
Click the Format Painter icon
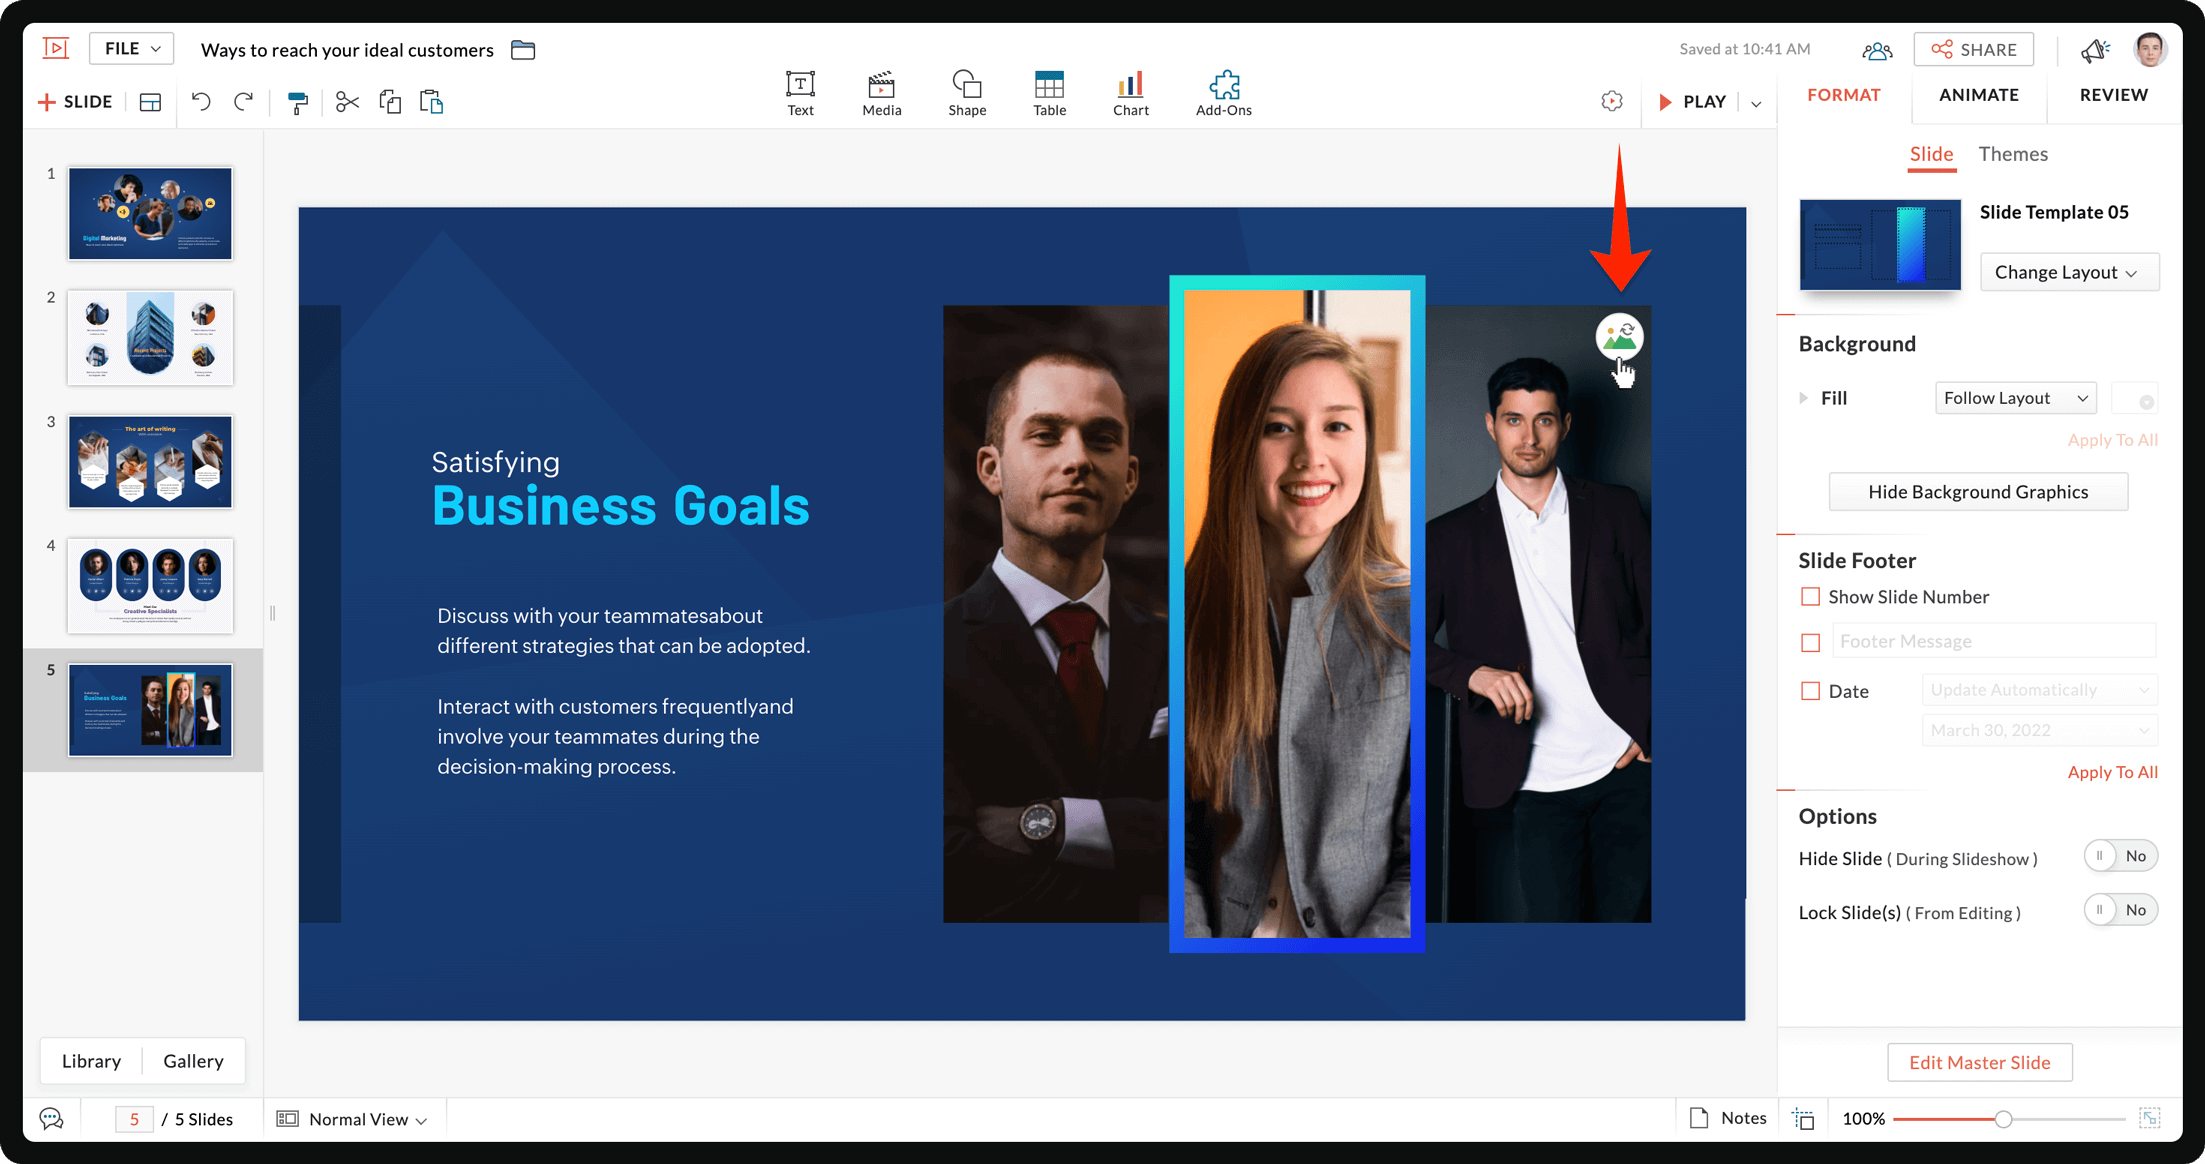(297, 102)
